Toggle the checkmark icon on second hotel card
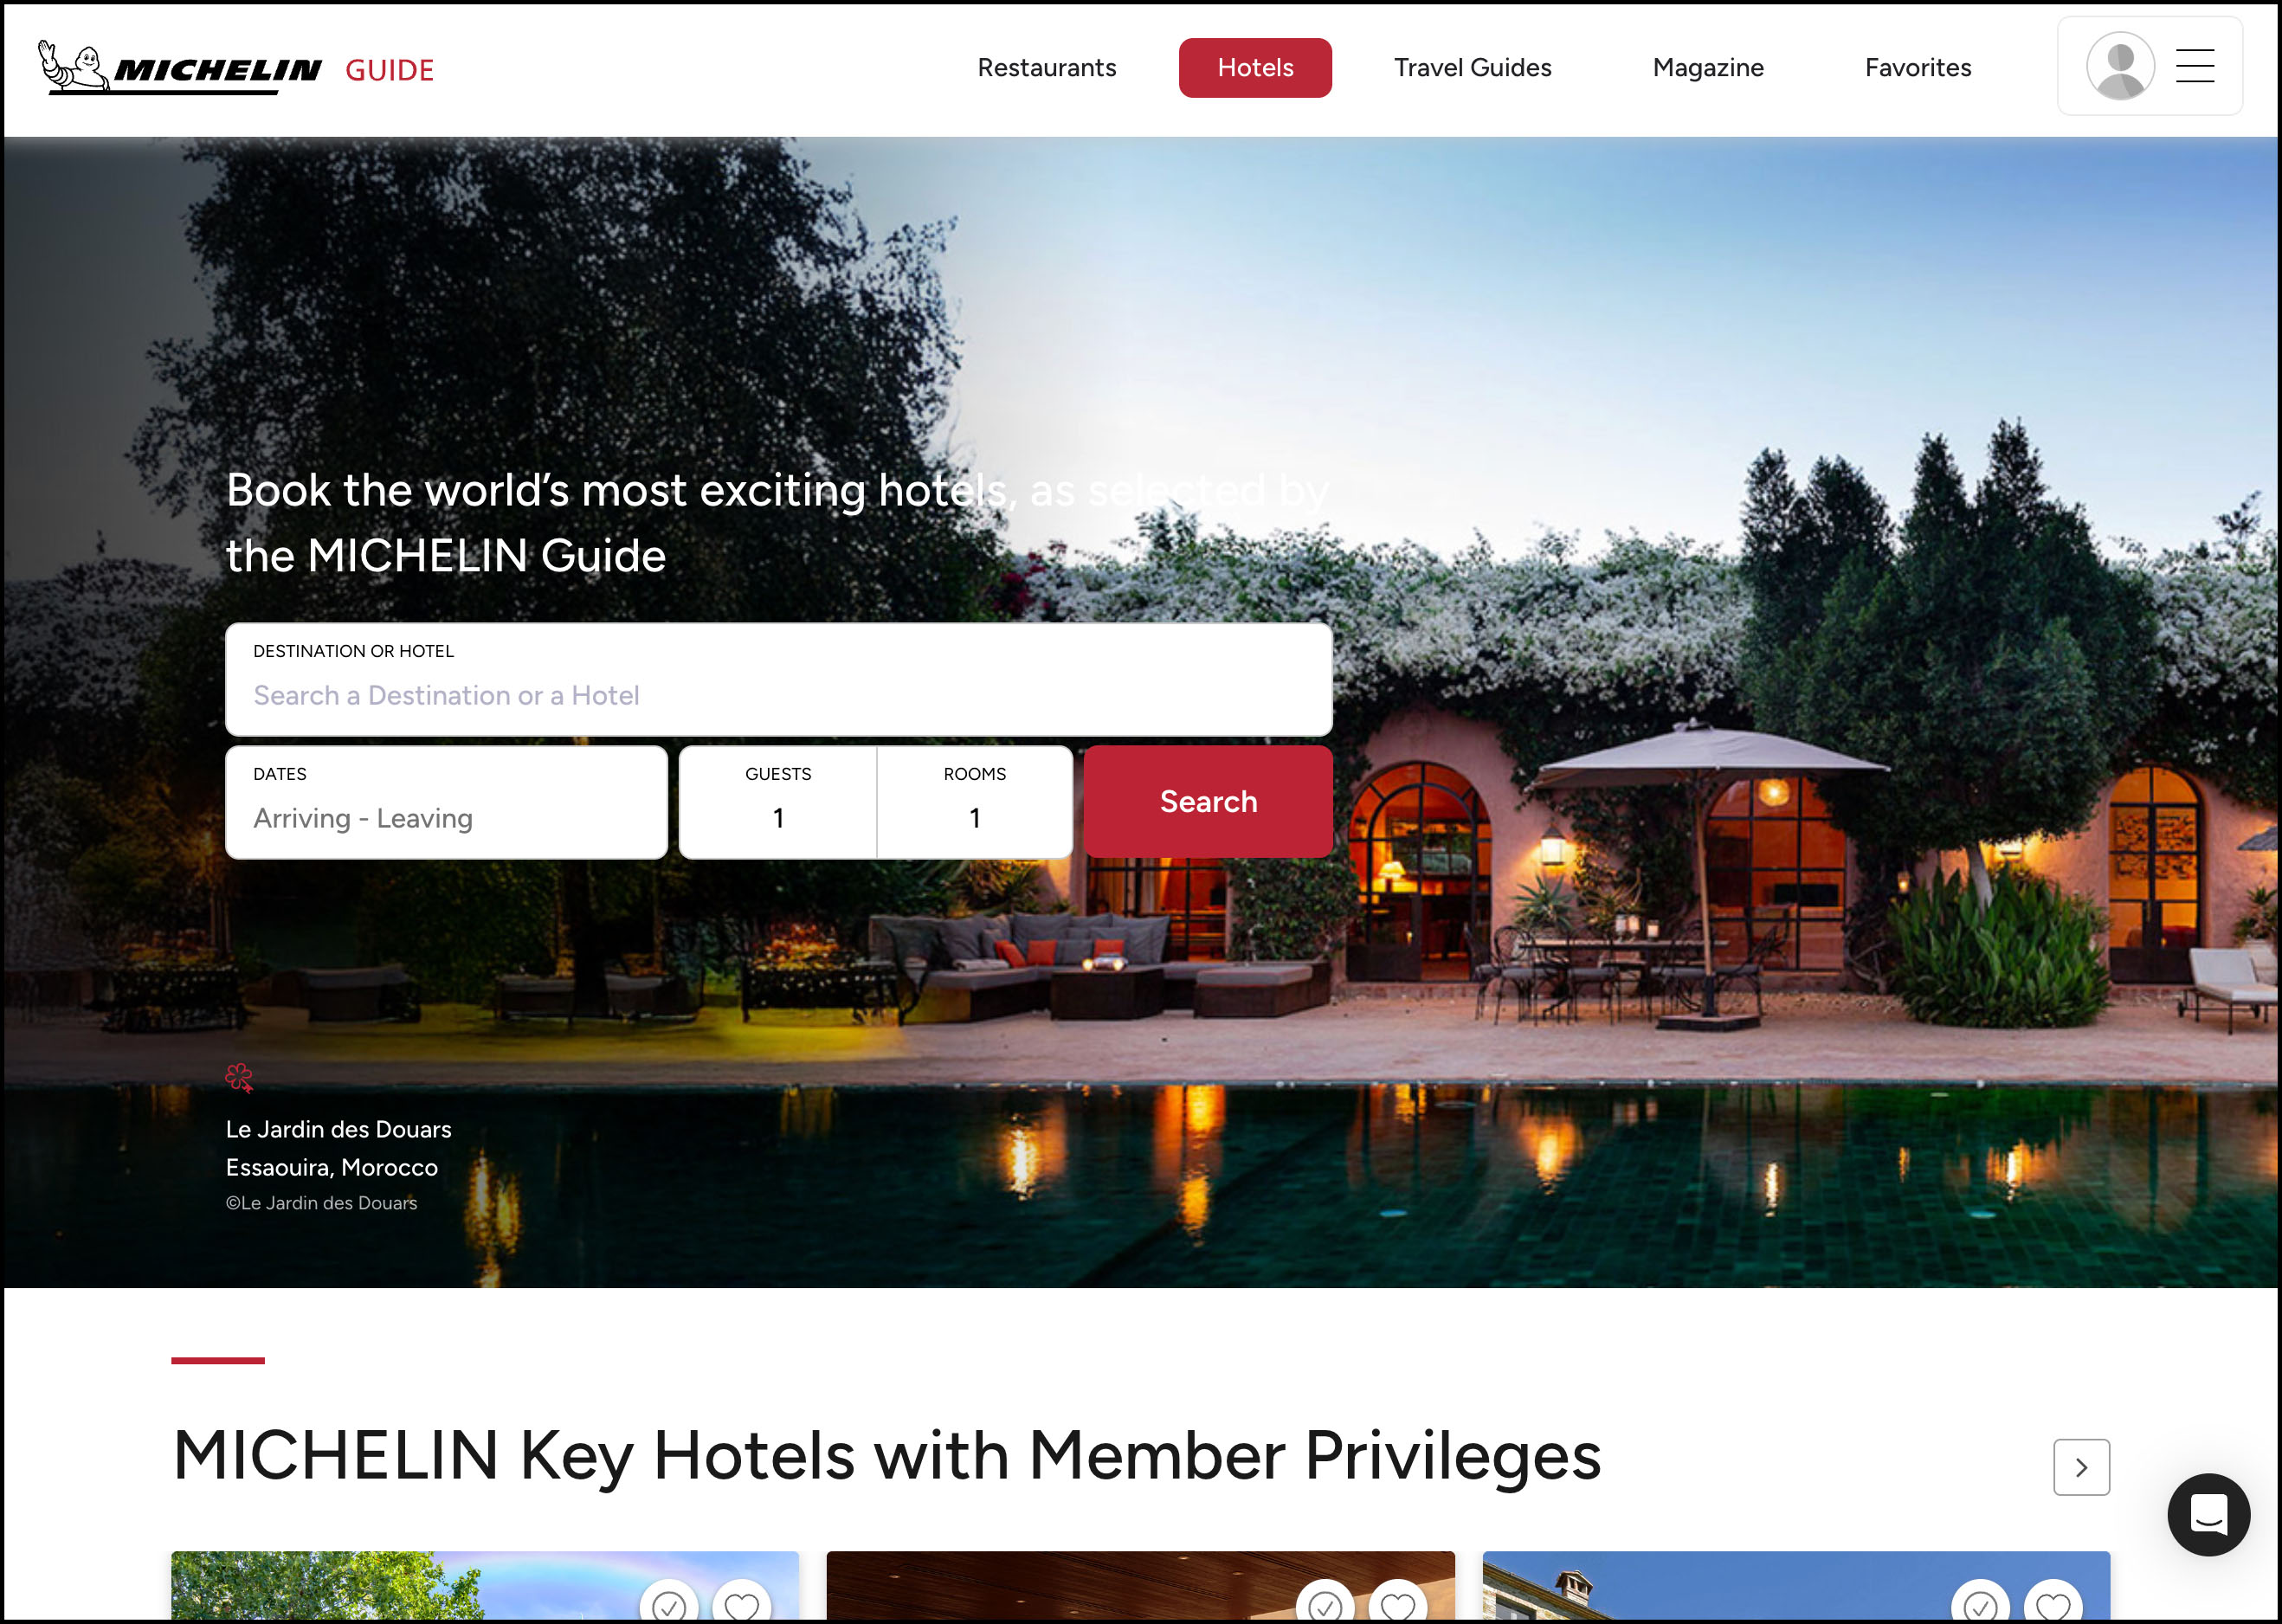Screen dimensions: 2282x1624 (x=1325, y=1603)
